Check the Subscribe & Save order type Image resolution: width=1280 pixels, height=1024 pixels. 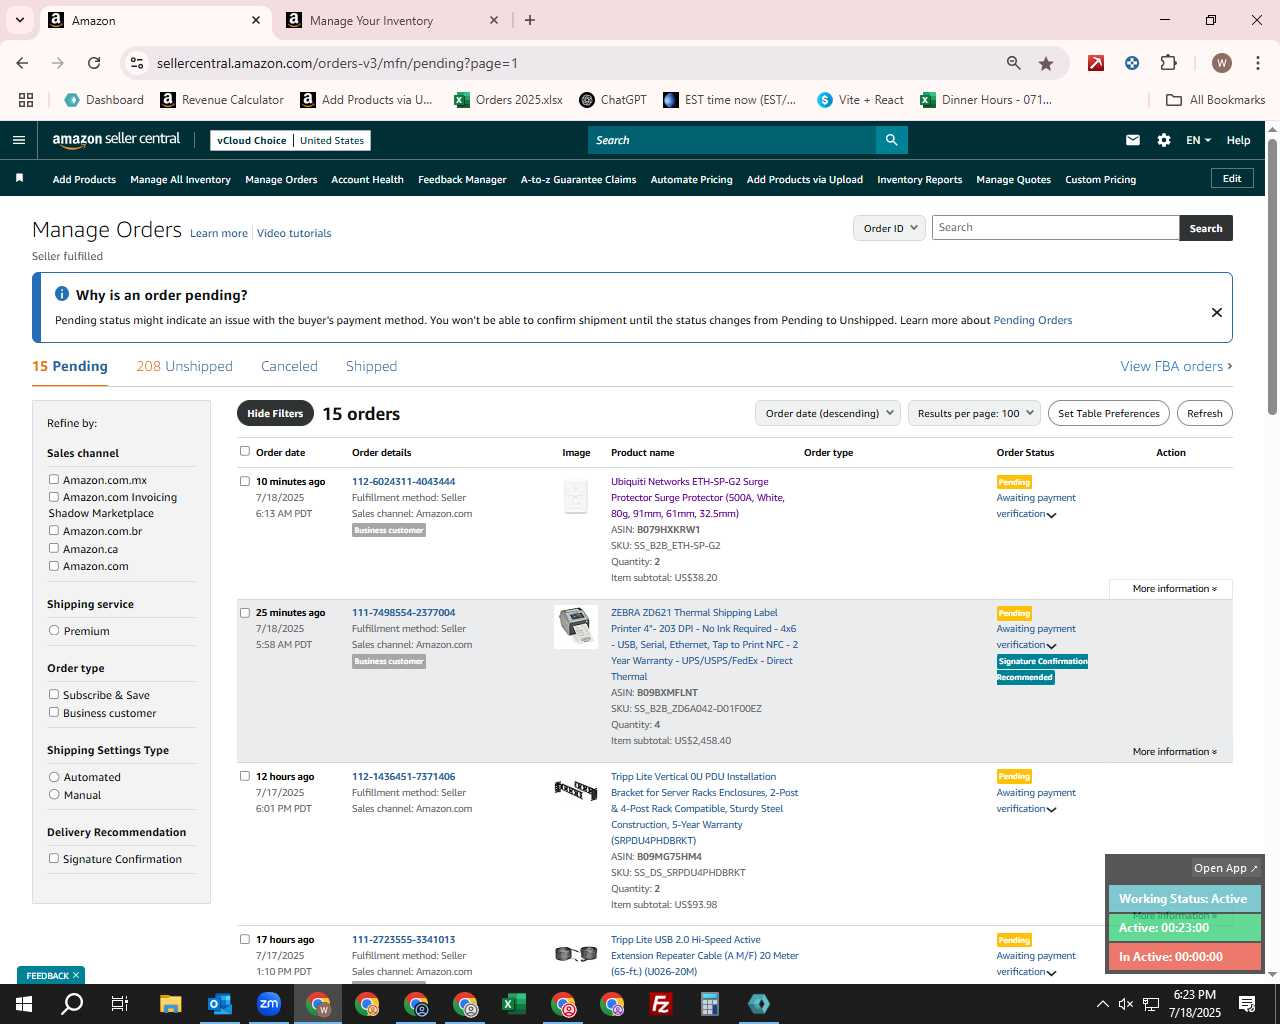tap(54, 694)
